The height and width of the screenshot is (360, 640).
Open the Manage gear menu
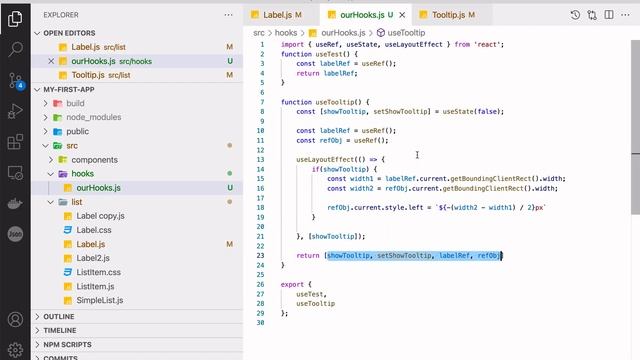pos(15,349)
